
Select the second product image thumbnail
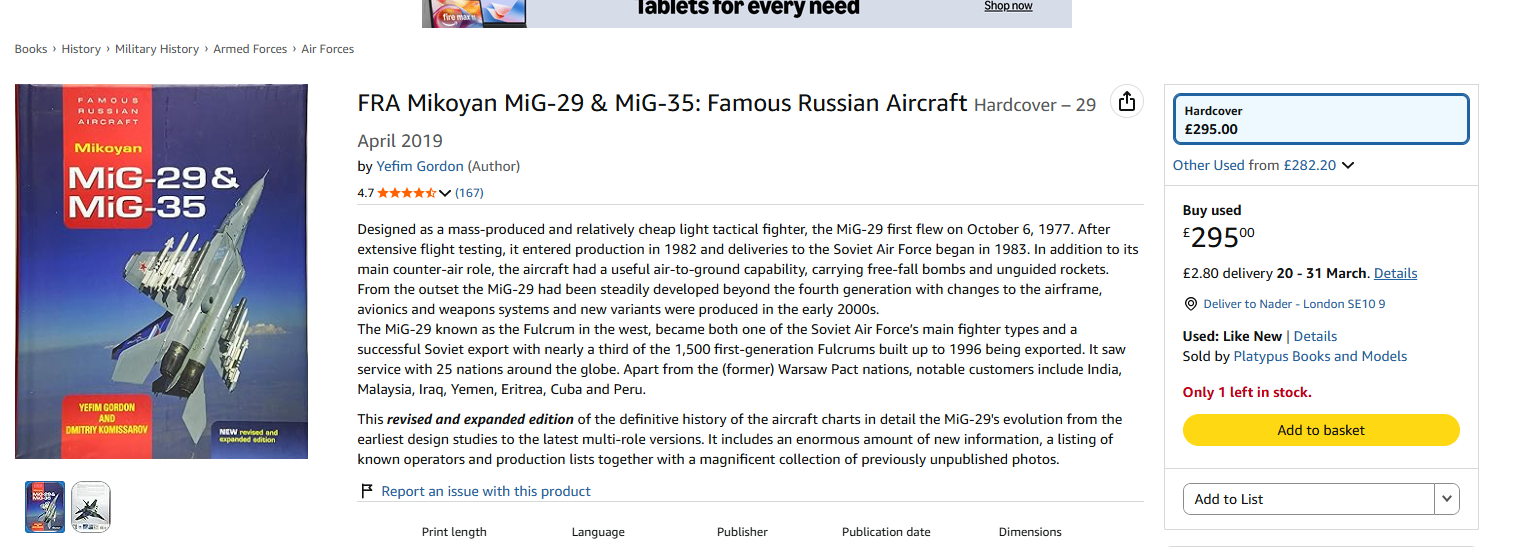tap(91, 507)
